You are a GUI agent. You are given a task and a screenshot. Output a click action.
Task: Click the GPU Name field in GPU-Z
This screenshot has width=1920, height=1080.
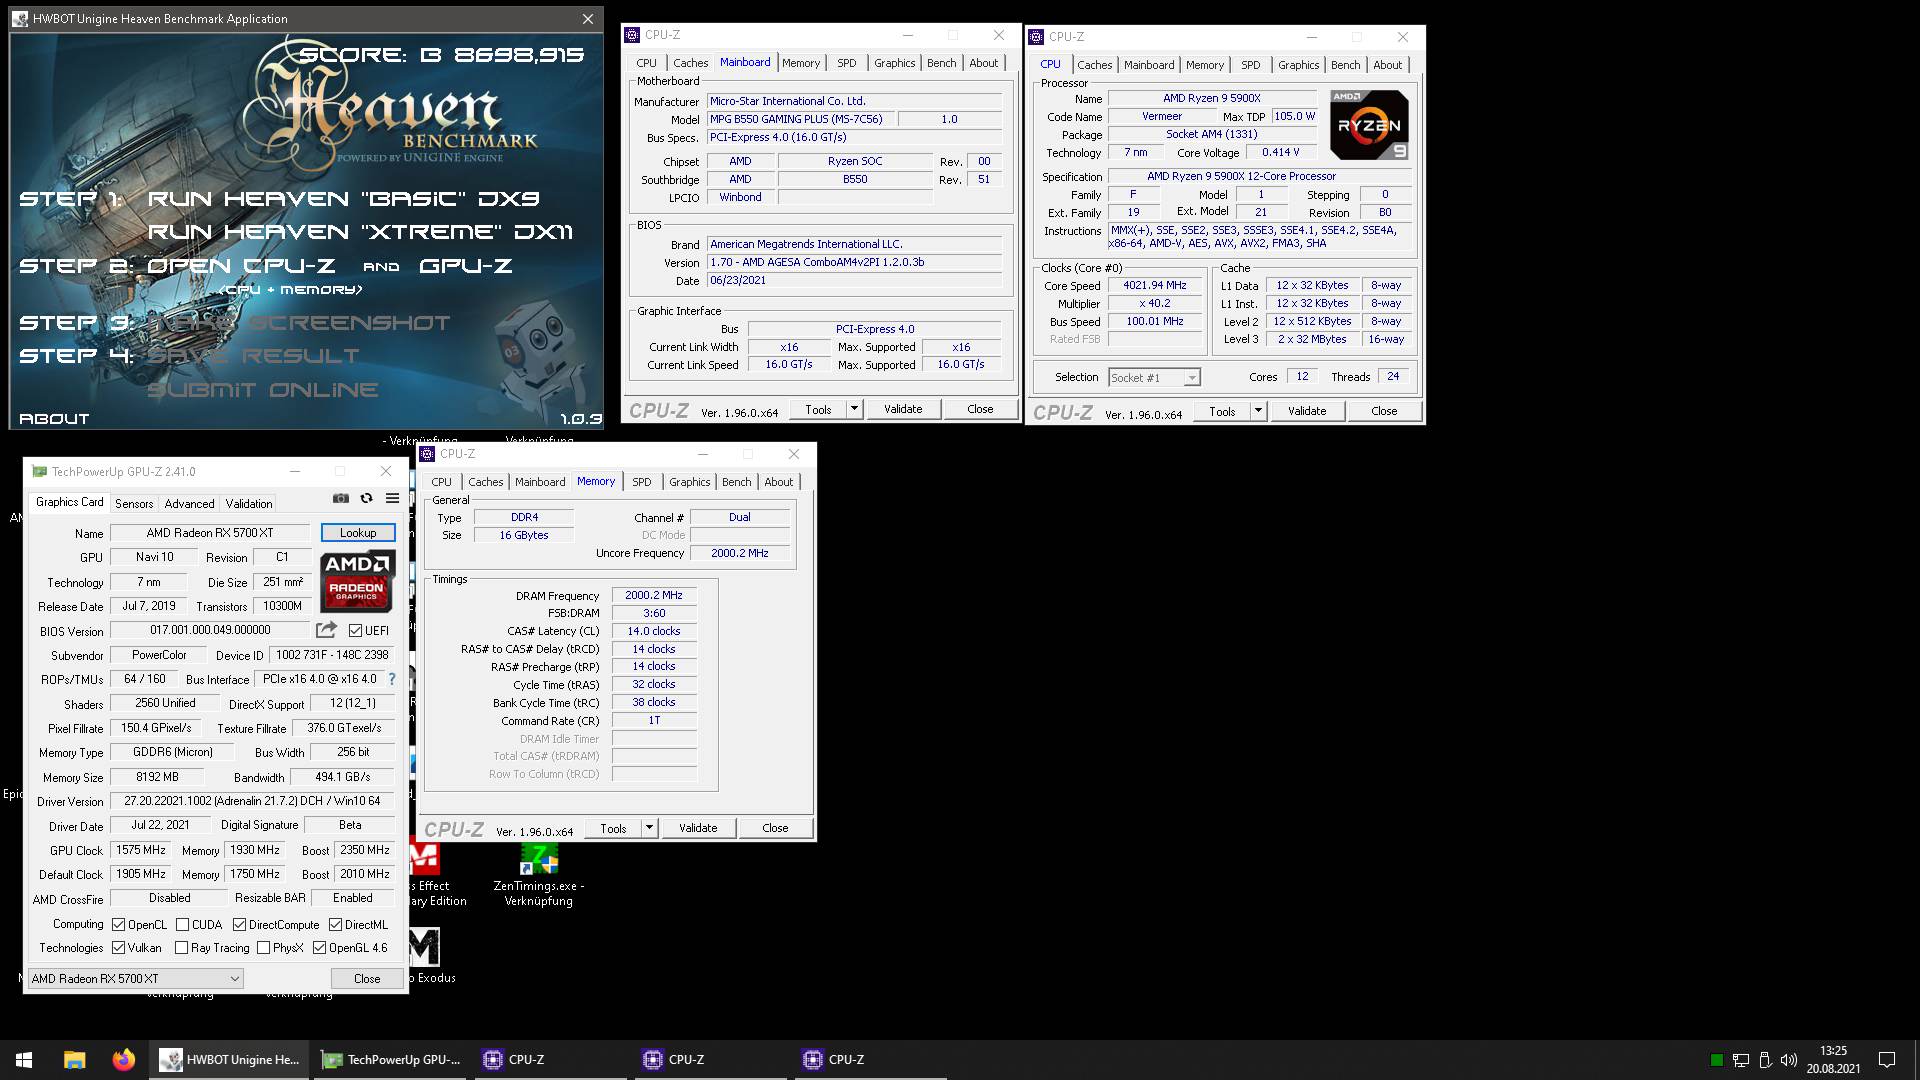[210, 533]
